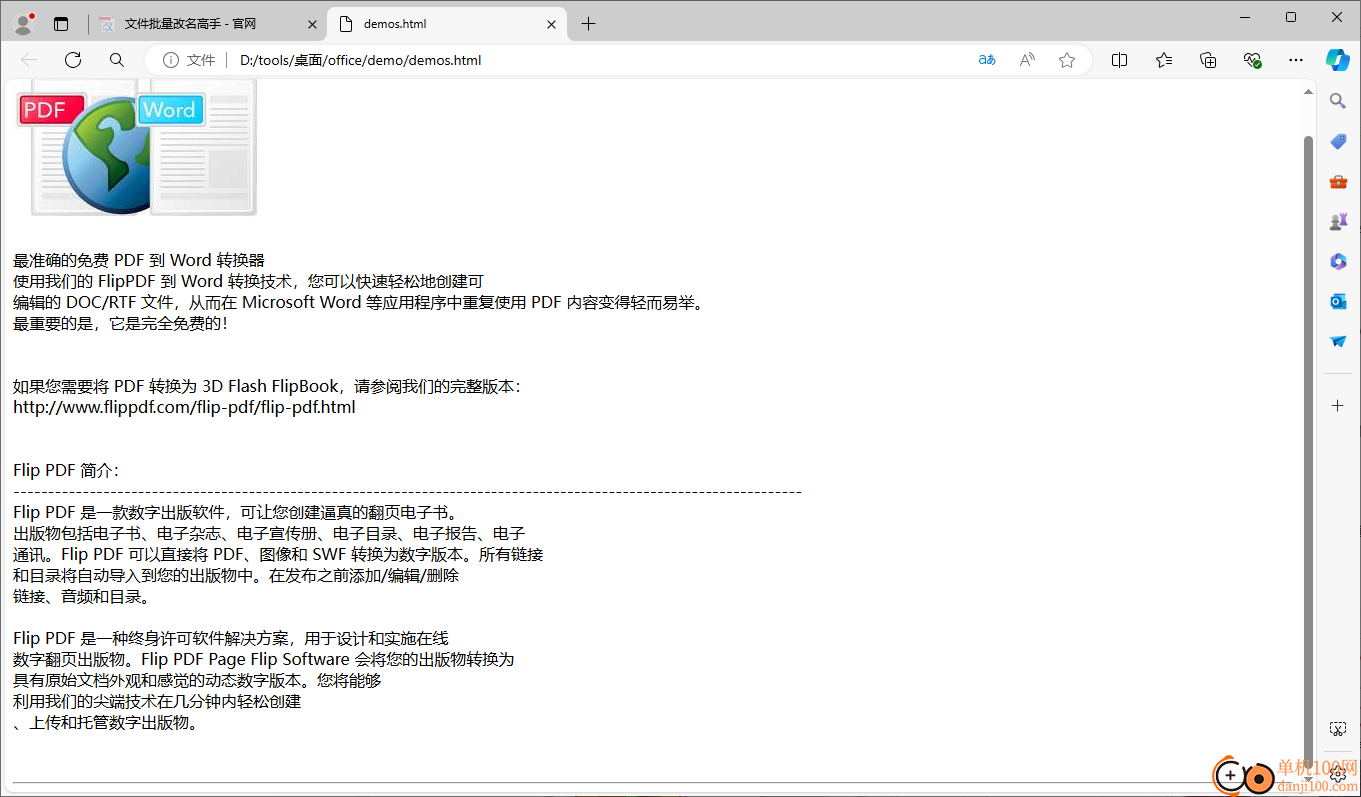Open sidebar Outlook icon
Viewport: 1361px width, 797px height.
(1338, 301)
